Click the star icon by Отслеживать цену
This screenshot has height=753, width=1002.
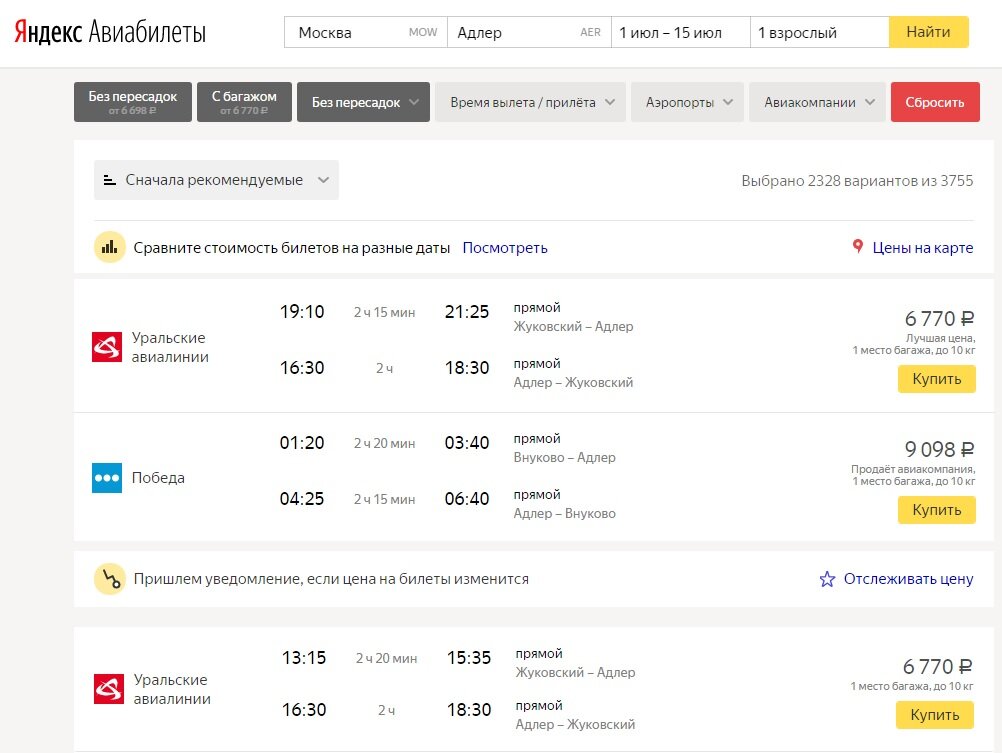827,579
